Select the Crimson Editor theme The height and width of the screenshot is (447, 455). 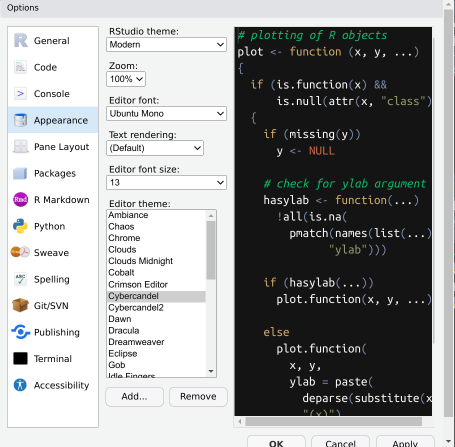pyautogui.click(x=156, y=285)
